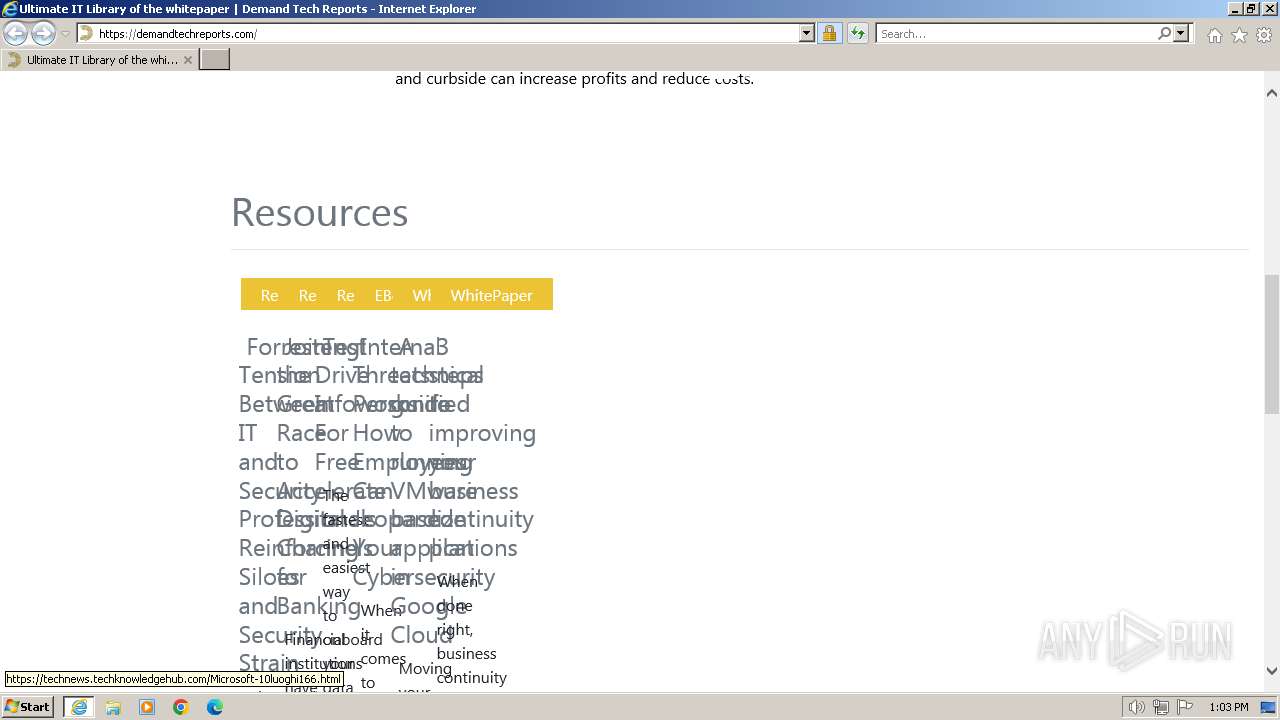Viewport: 1280px width, 720px height.
Task: Close the Ultimate IT Library tab
Action: click(188, 60)
